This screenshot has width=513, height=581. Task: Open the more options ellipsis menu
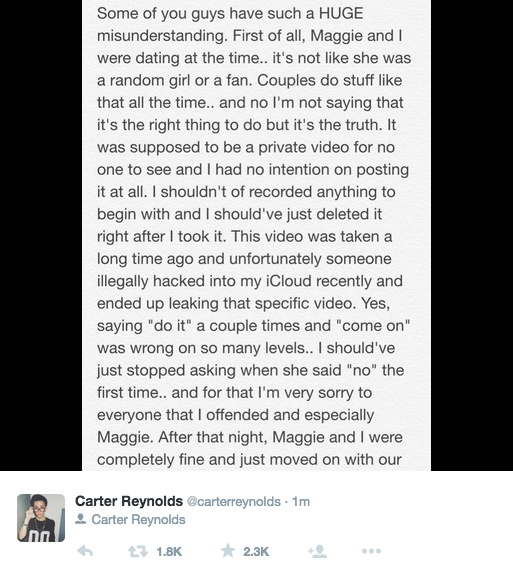point(371,551)
